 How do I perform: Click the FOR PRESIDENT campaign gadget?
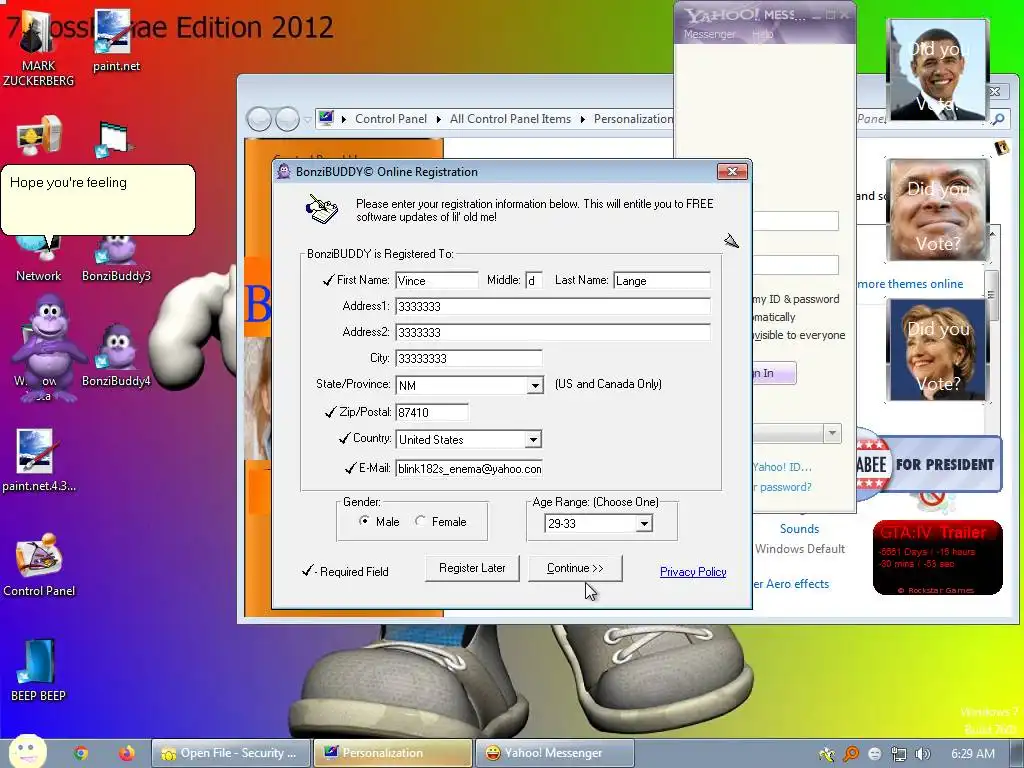pos(929,464)
